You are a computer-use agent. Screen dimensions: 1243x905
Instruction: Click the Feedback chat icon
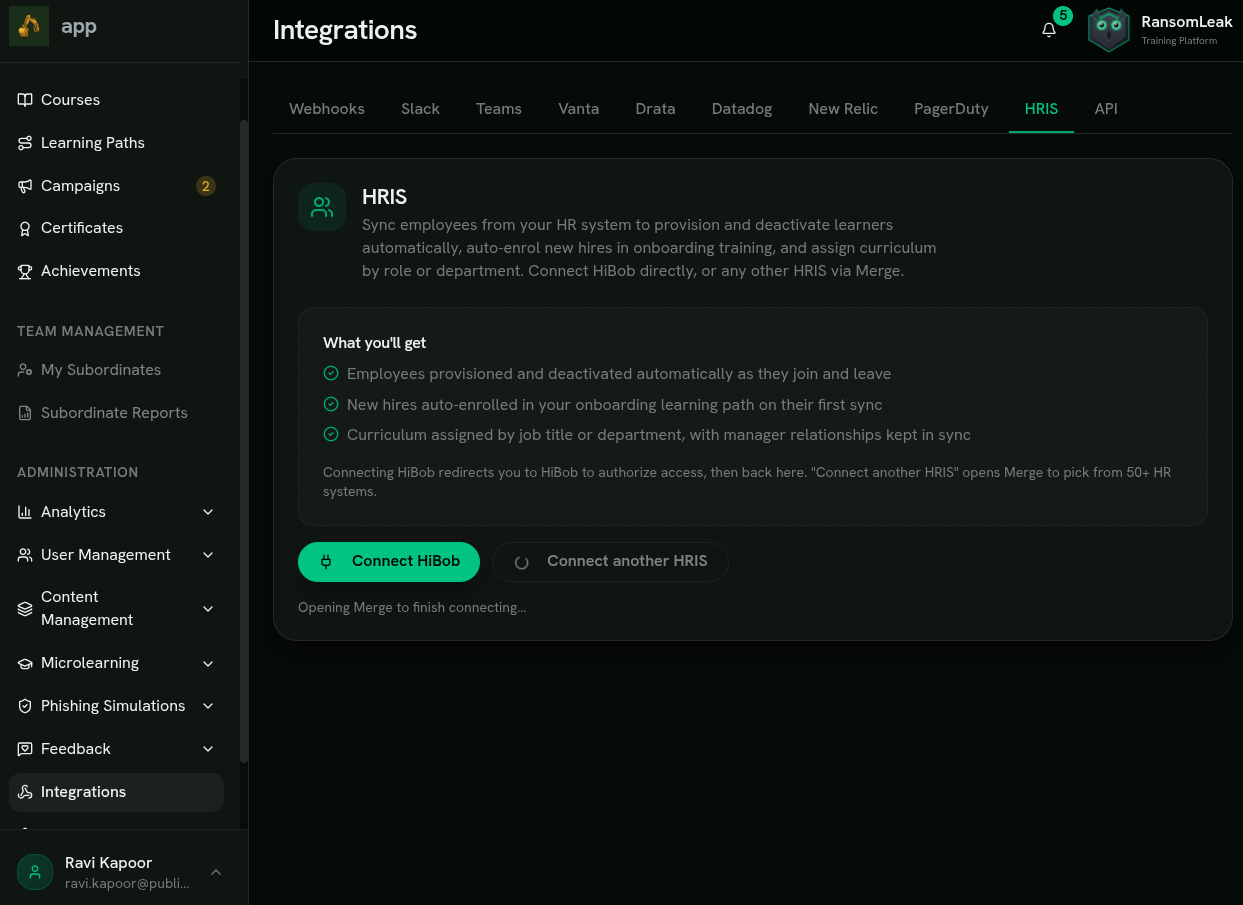pyautogui.click(x=25, y=749)
